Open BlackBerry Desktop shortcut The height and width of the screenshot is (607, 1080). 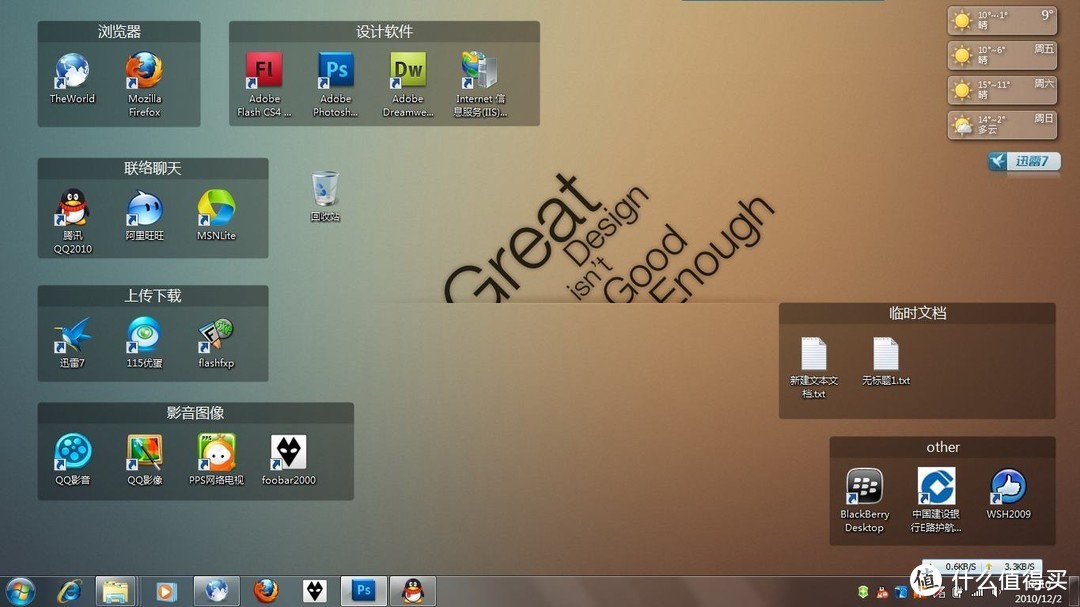864,500
